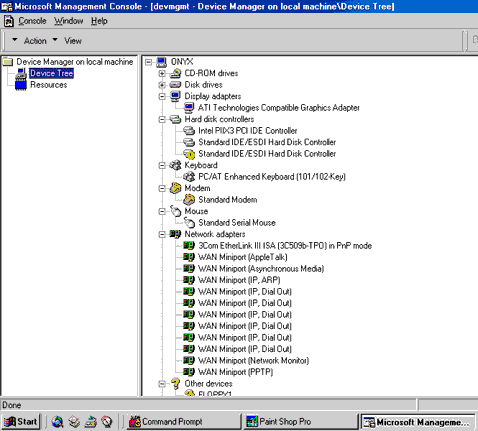
Task: Expand the Disk drives node
Action: click(x=162, y=85)
